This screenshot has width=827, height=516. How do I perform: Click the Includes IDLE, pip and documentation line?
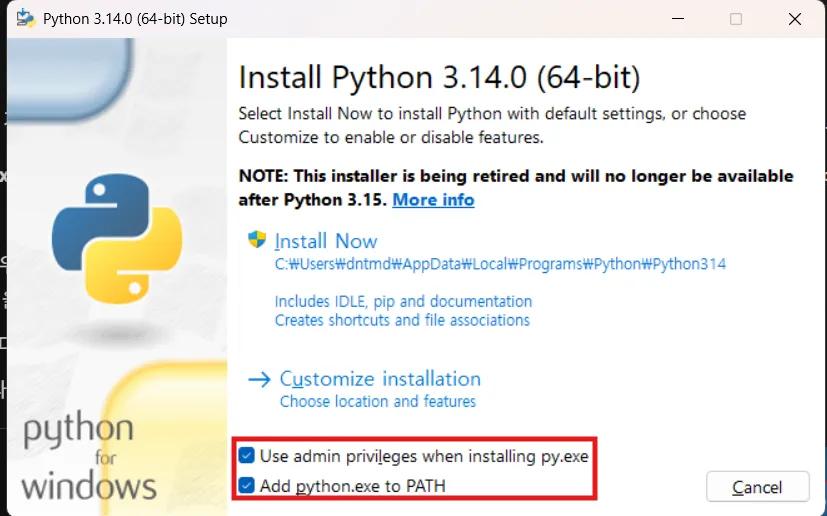click(403, 301)
